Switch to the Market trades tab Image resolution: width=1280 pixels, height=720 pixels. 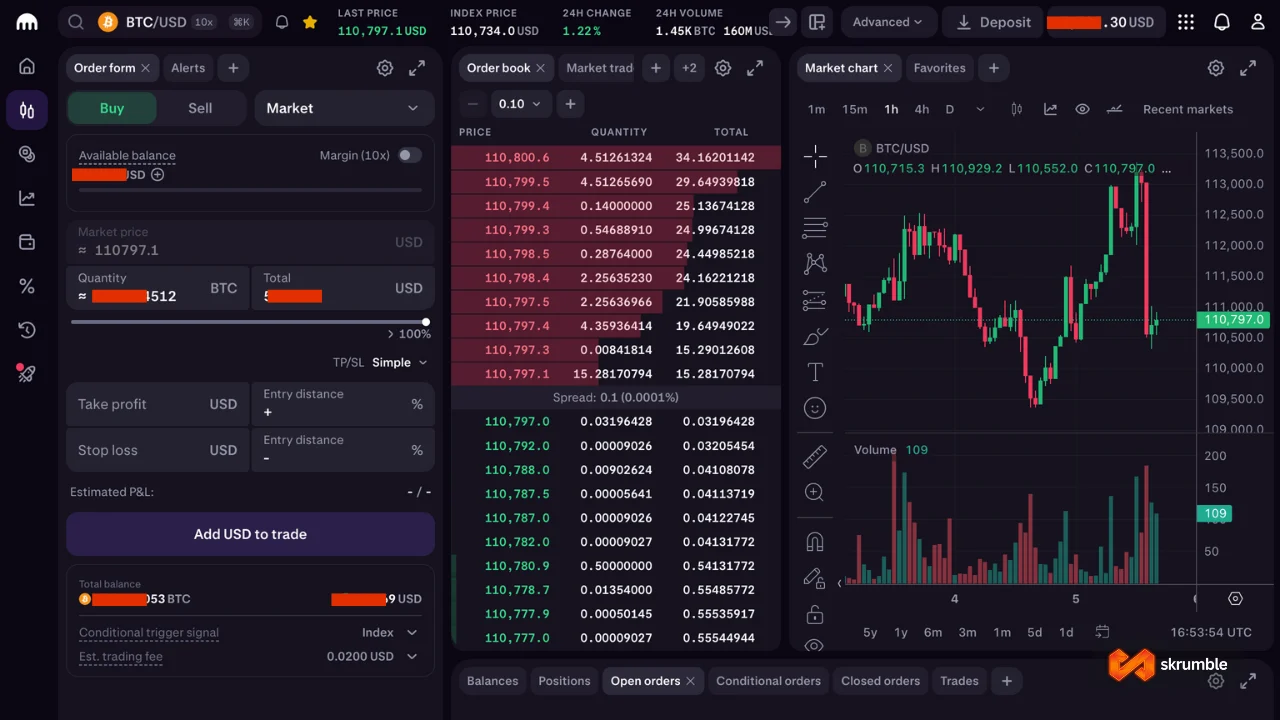pyautogui.click(x=599, y=68)
